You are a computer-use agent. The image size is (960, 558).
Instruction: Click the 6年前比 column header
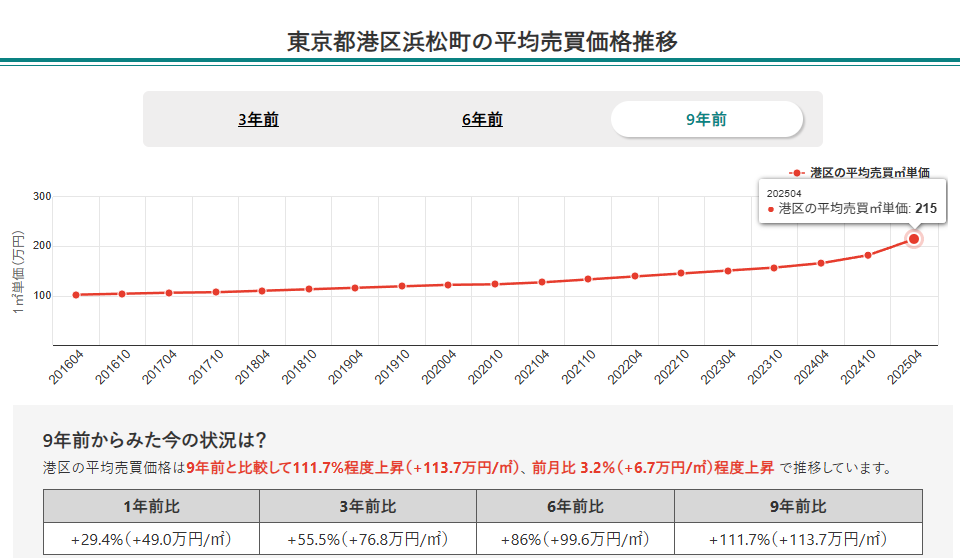coord(575,506)
